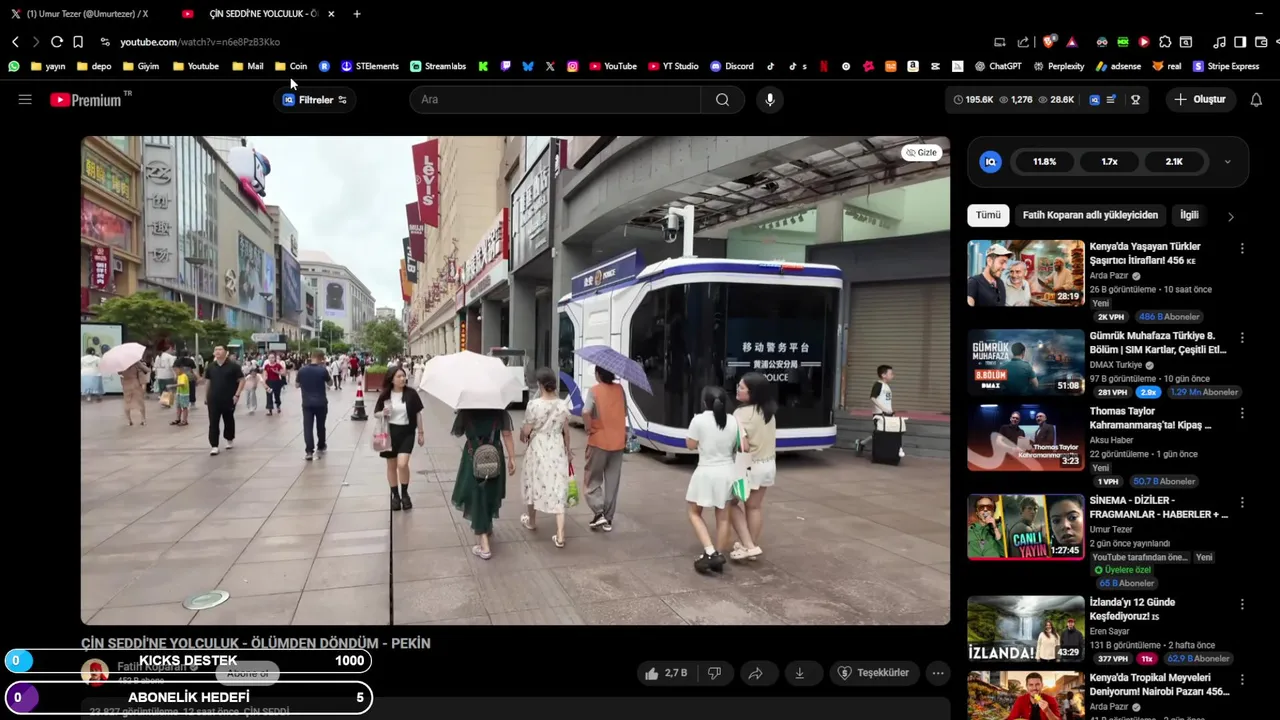The width and height of the screenshot is (1280, 720).
Task: Open the STElements bookmark
Action: point(370,66)
